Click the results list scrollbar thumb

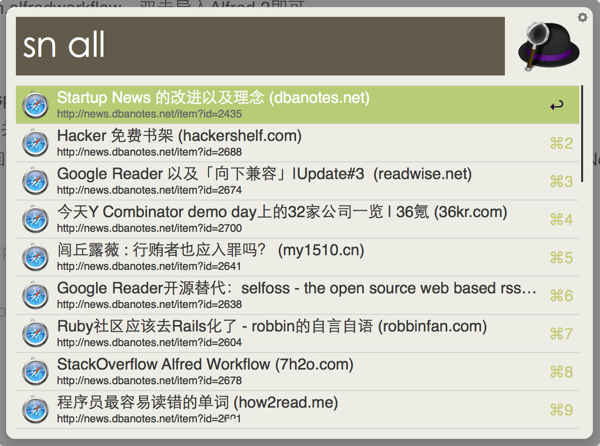point(582,134)
